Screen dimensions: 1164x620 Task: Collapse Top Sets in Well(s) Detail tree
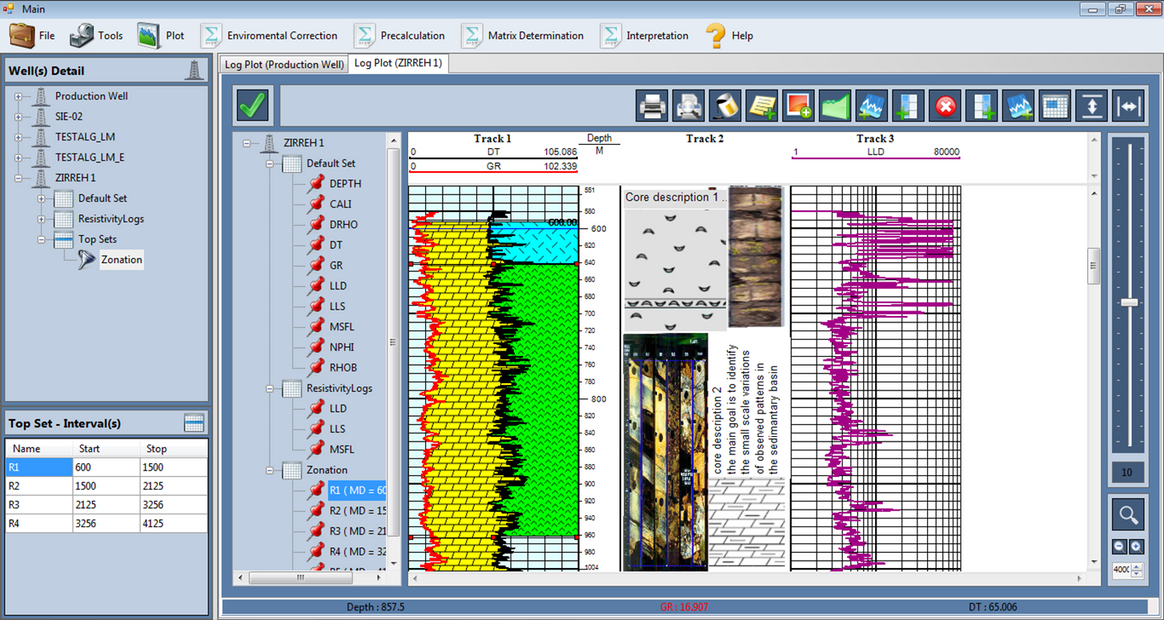coord(42,240)
